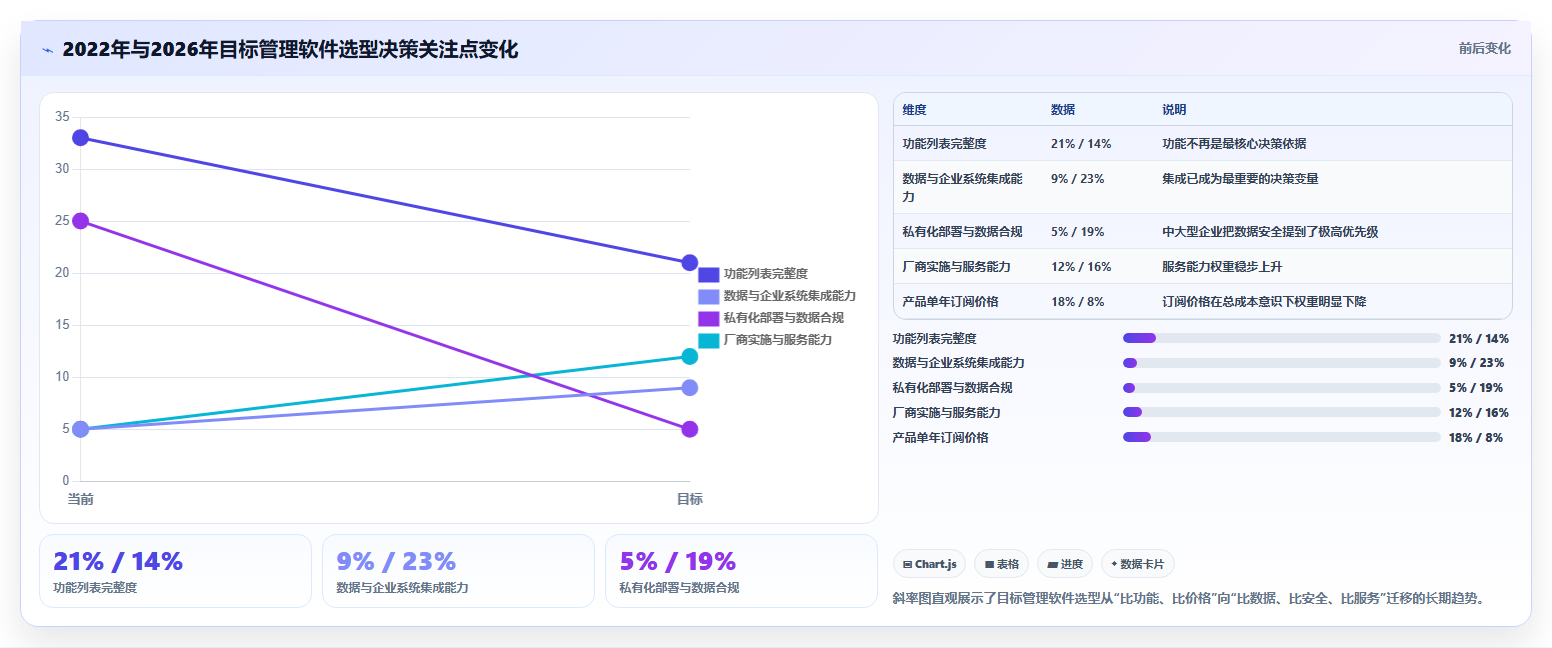Image resolution: width=1552 pixels, height=648 pixels.
Task: Click table cell 集成已成为最重要的决策变量
Action: coord(1240,179)
